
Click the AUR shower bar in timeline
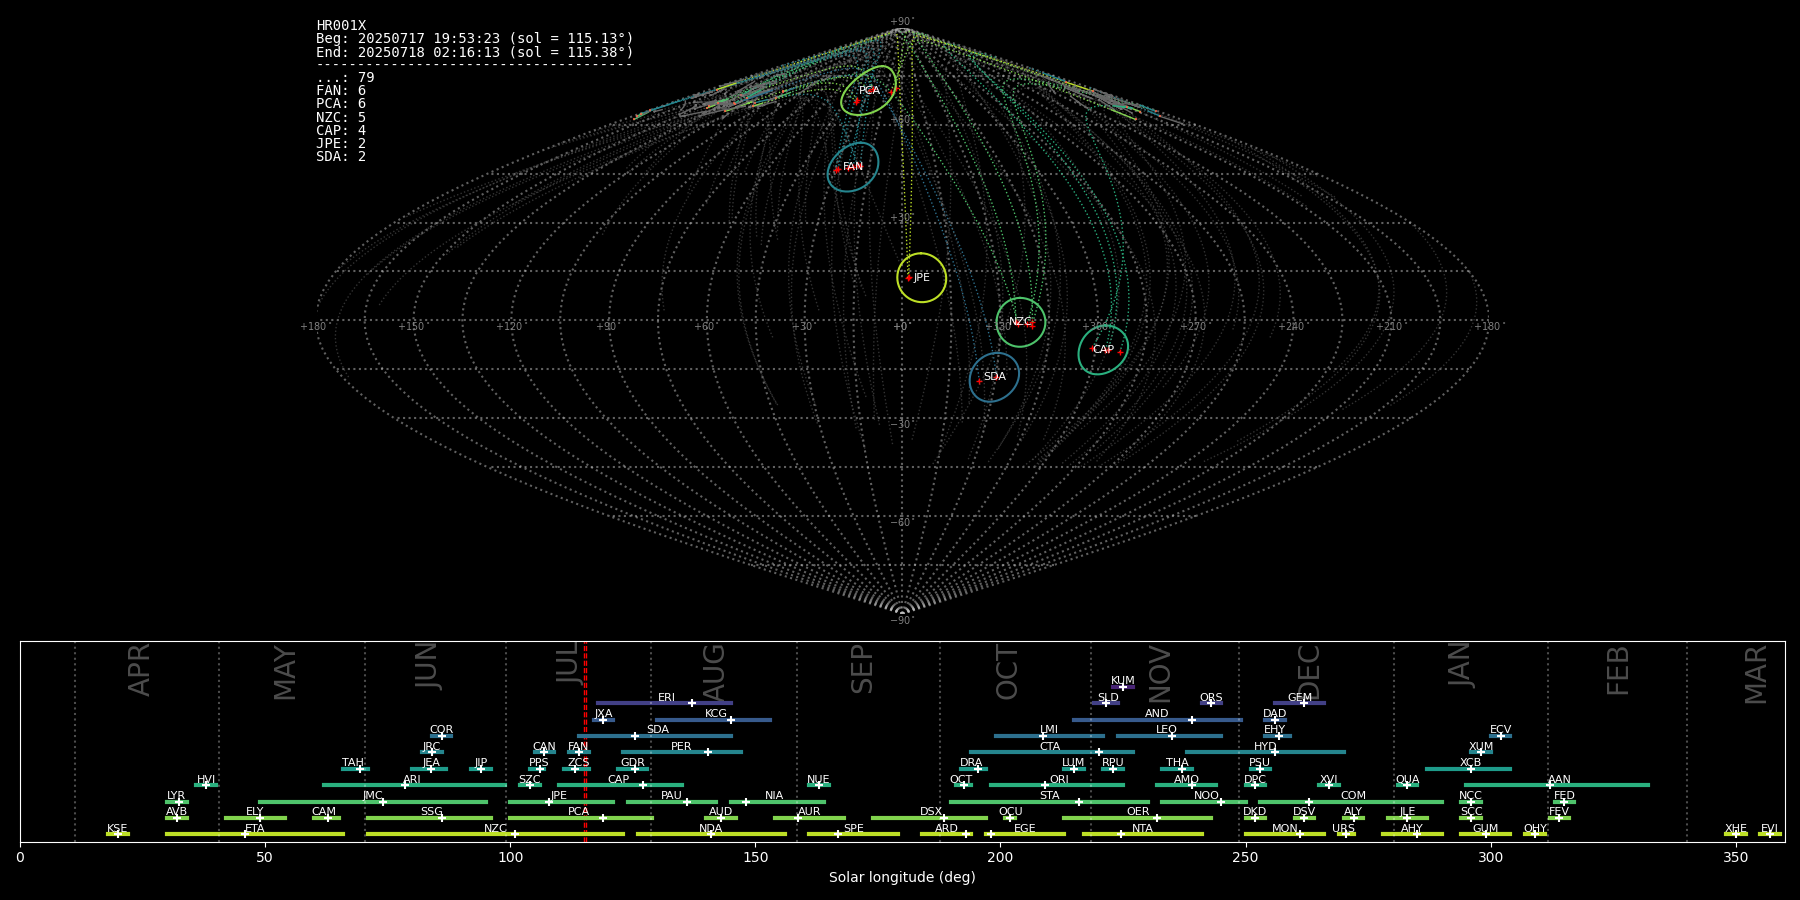(x=809, y=818)
